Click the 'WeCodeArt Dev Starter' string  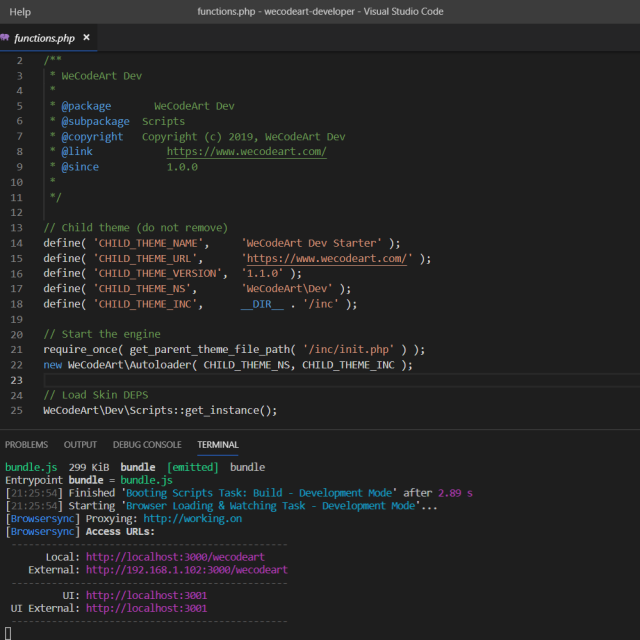pos(311,243)
